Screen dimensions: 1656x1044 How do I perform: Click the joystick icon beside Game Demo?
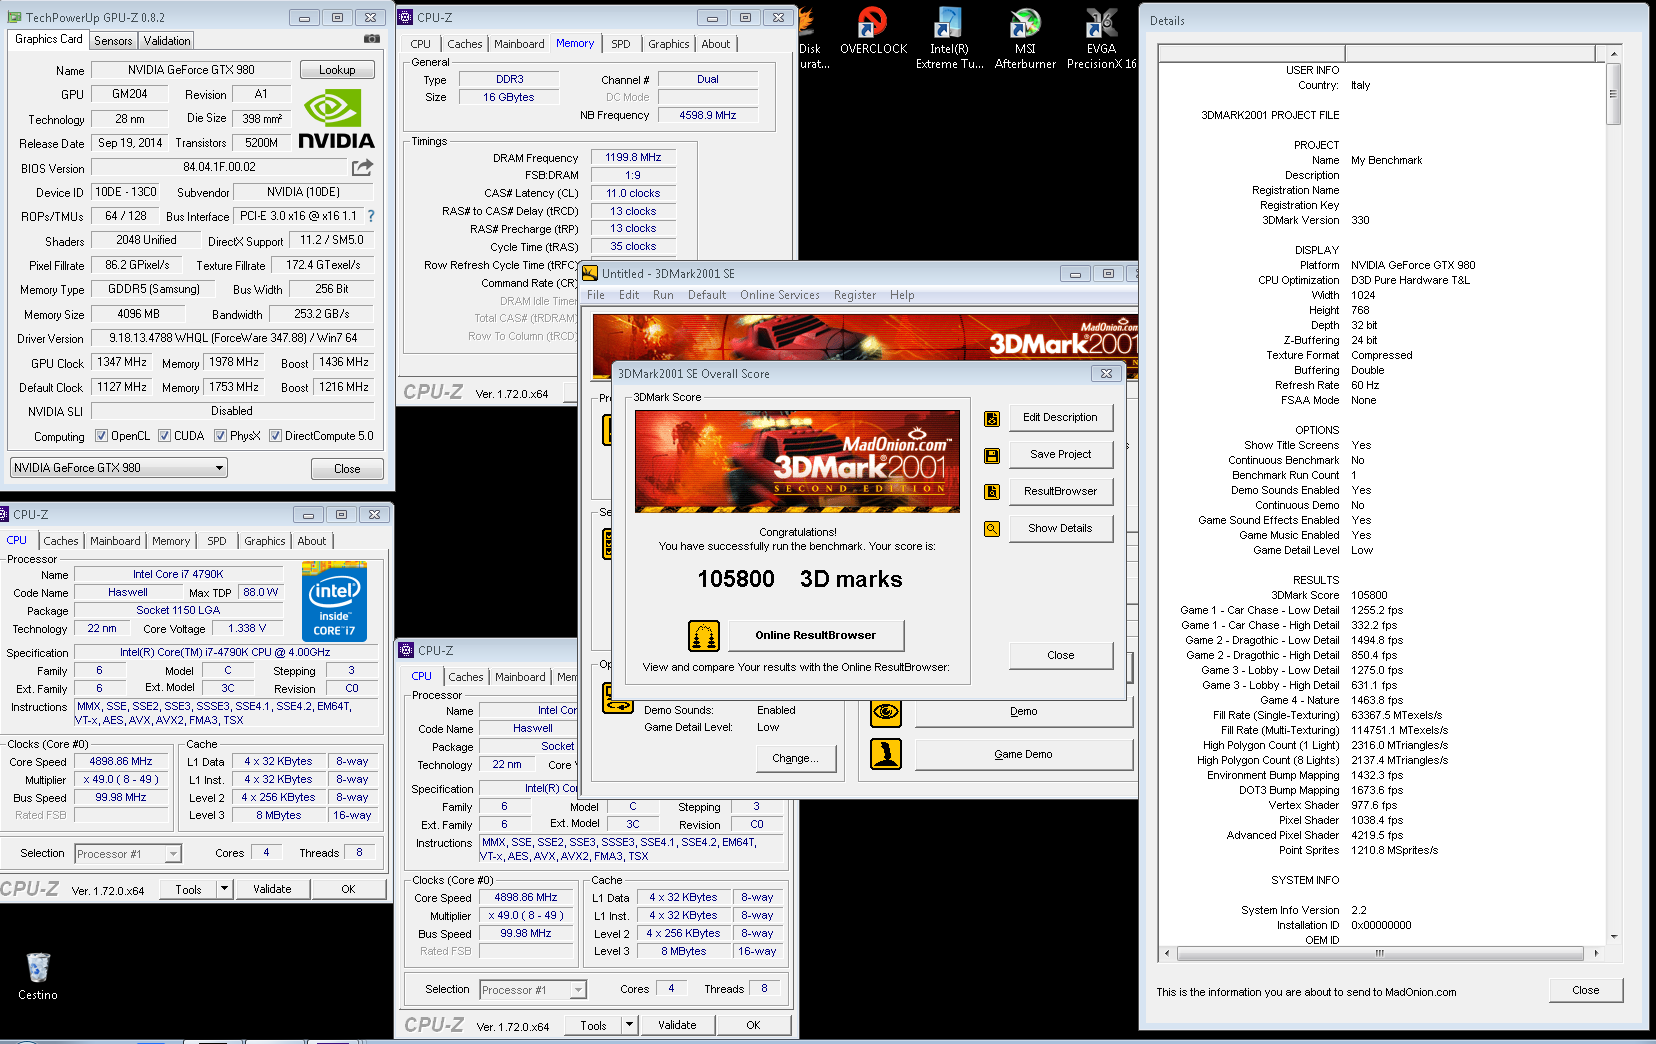tap(886, 754)
